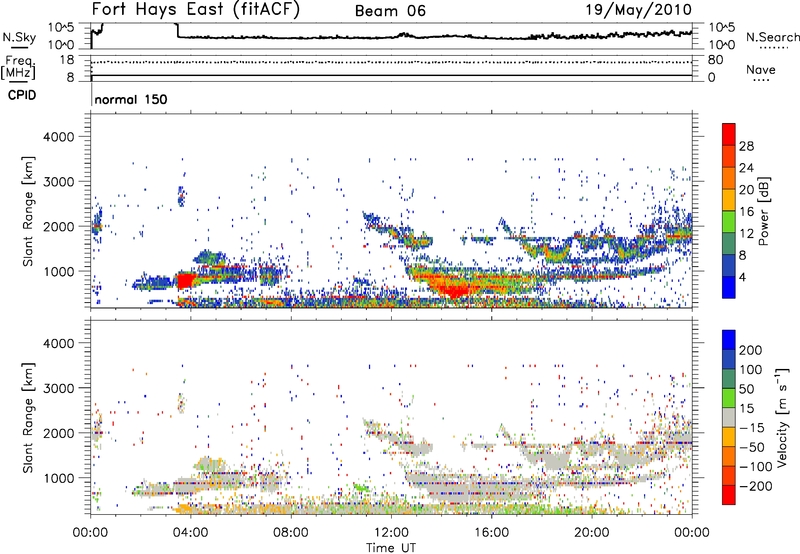
Task: Select the -15 label on Velocity colorbar
Action: click(752, 428)
